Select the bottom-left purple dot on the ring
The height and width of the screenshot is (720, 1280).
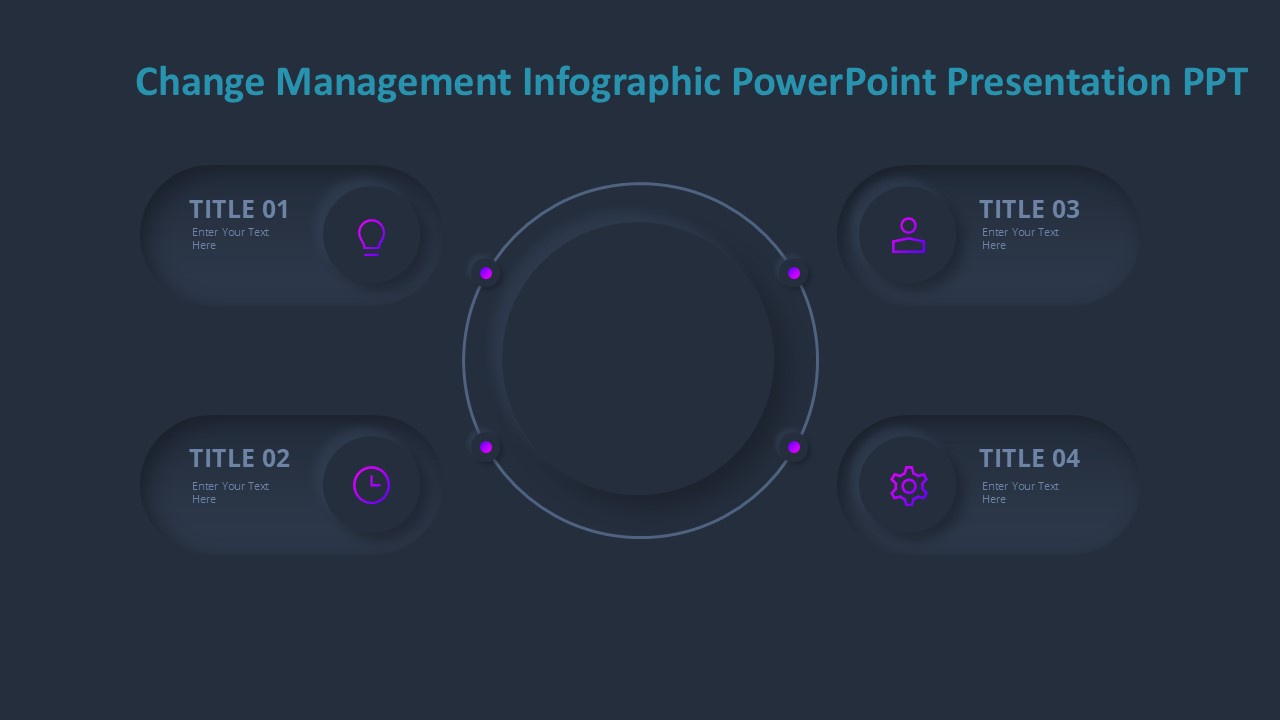(x=486, y=447)
